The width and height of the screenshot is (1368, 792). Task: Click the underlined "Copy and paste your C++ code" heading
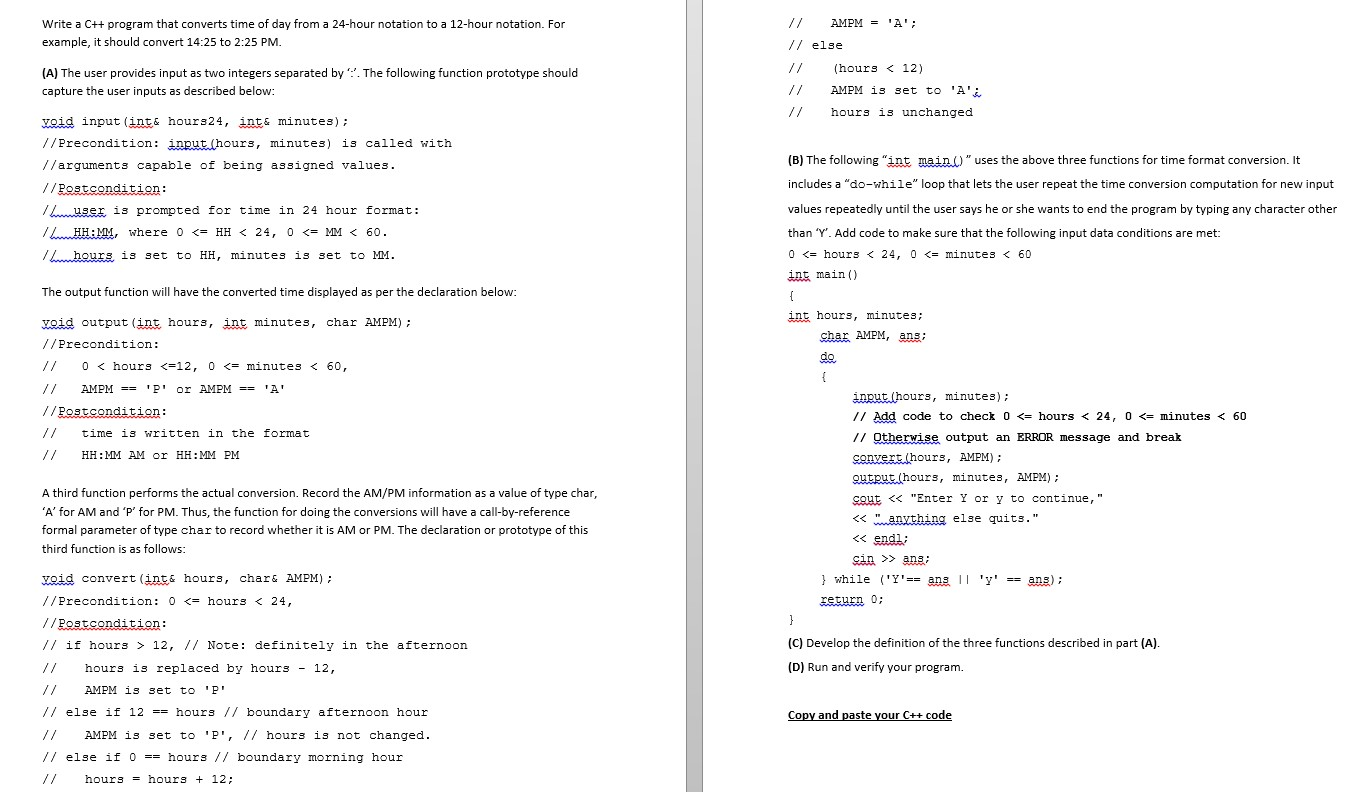tap(869, 715)
